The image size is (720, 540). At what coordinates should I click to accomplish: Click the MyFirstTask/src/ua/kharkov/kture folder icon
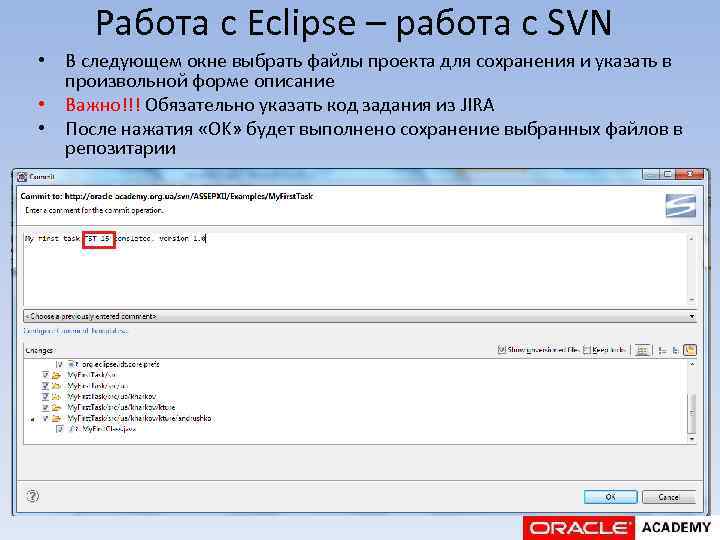56,407
